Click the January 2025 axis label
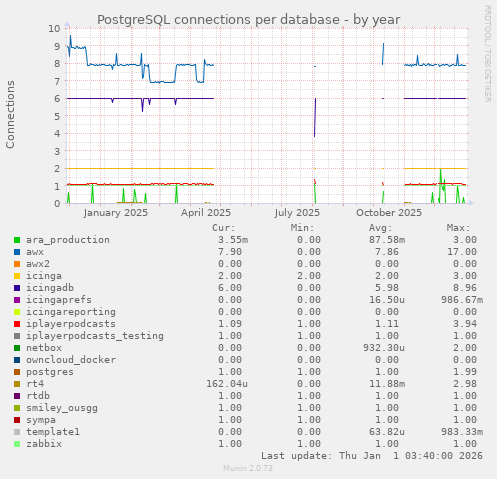 [116, 213]
